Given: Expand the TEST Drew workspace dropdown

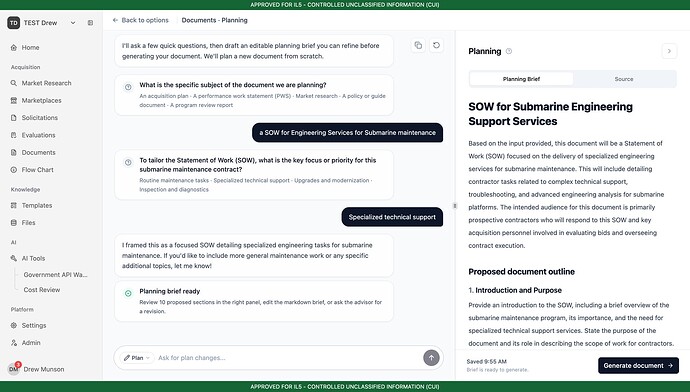Looking at the screenshot, I should [73, 22].
